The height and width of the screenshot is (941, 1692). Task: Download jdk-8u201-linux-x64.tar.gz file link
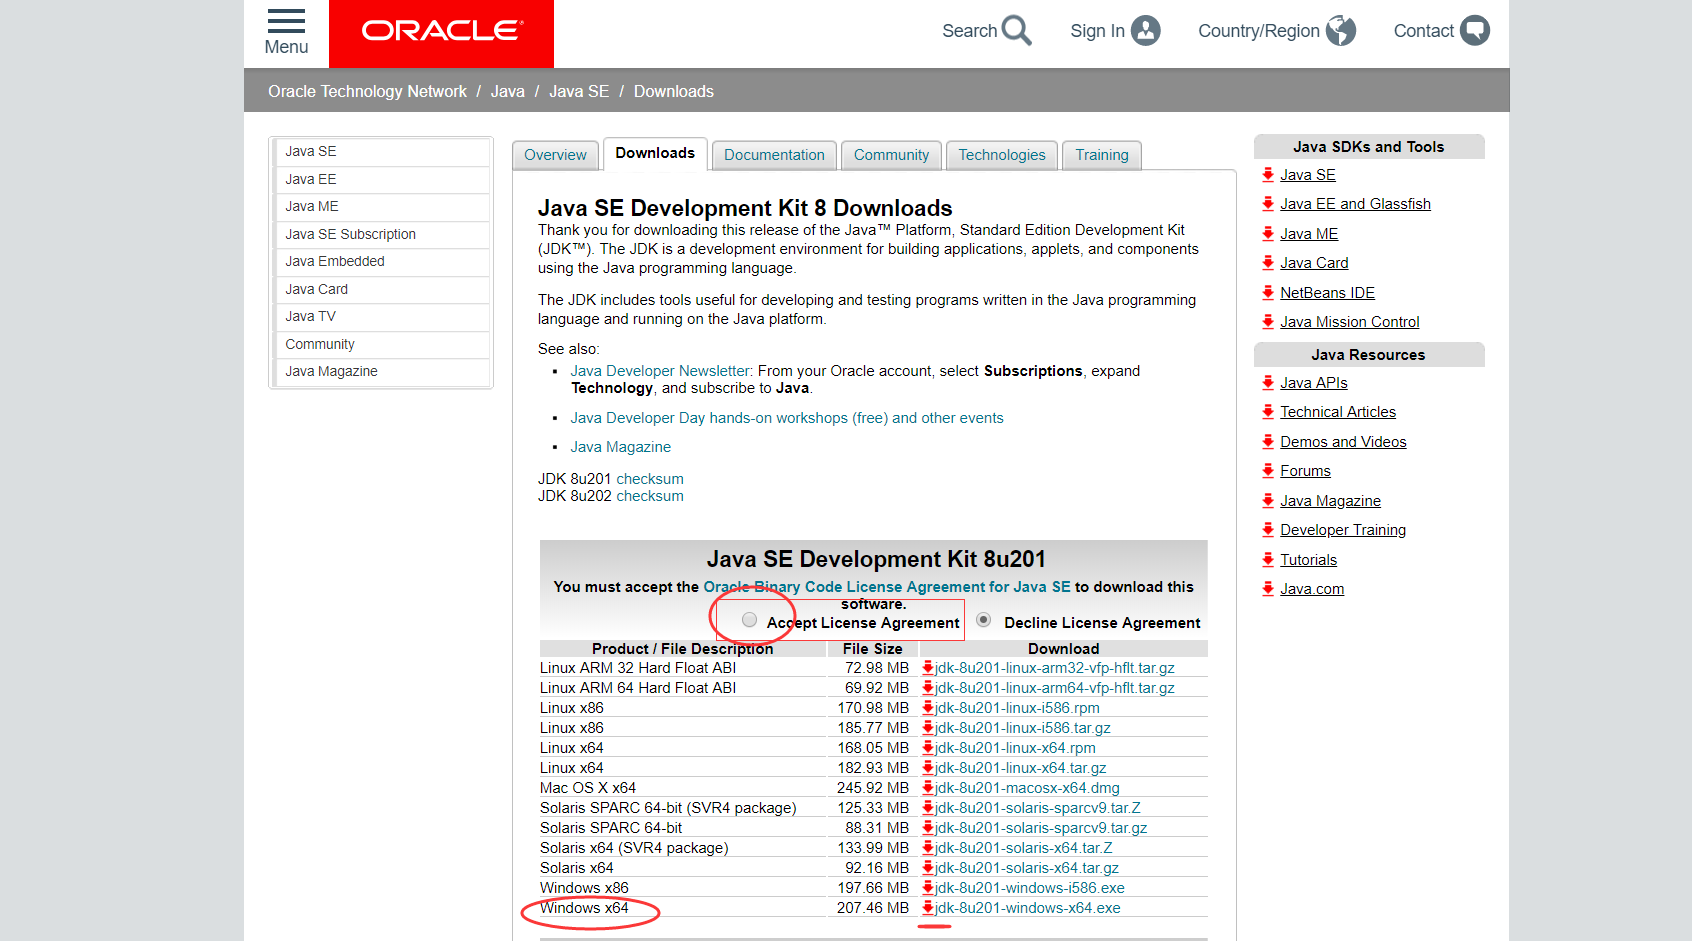click(1021, 768)
